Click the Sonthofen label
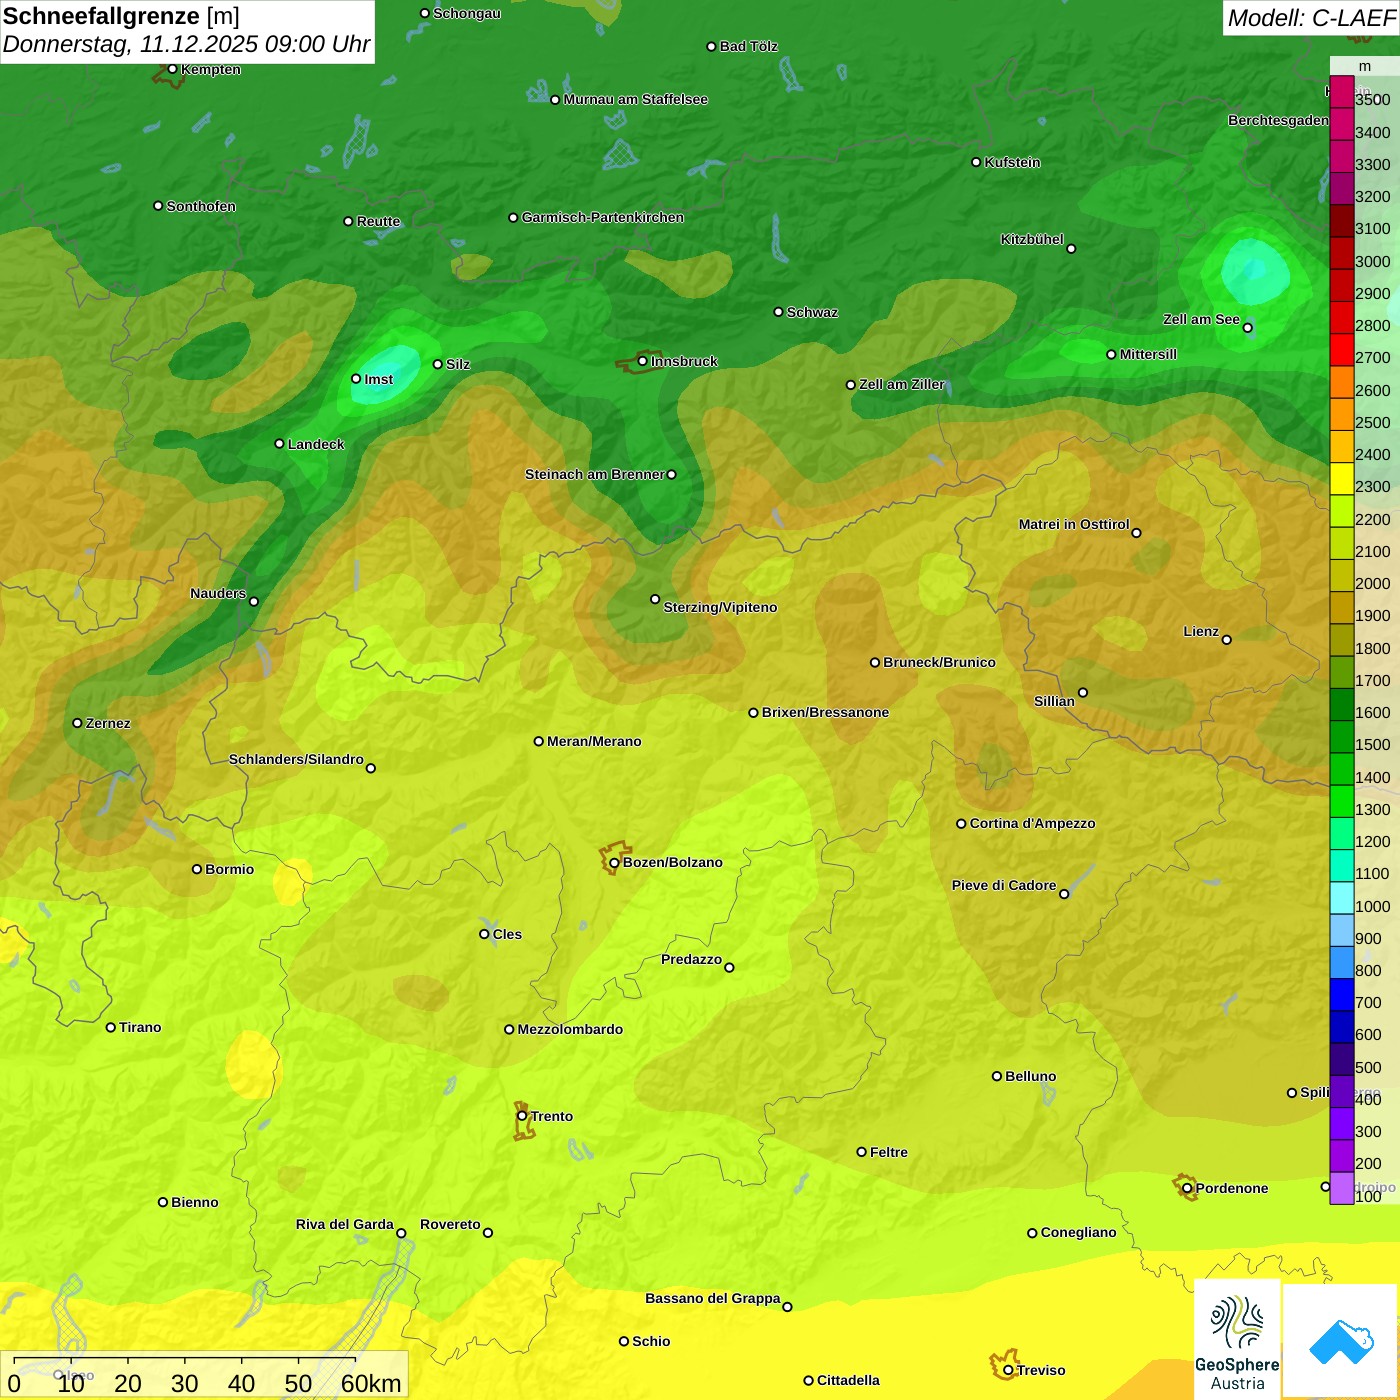 201,206
